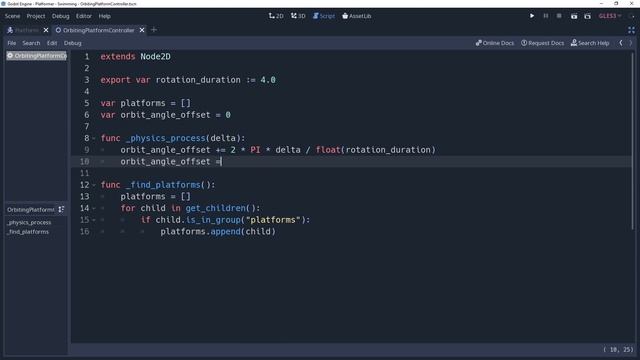Toggle alphabetical sorting of methods list

(x=61, y=209)
